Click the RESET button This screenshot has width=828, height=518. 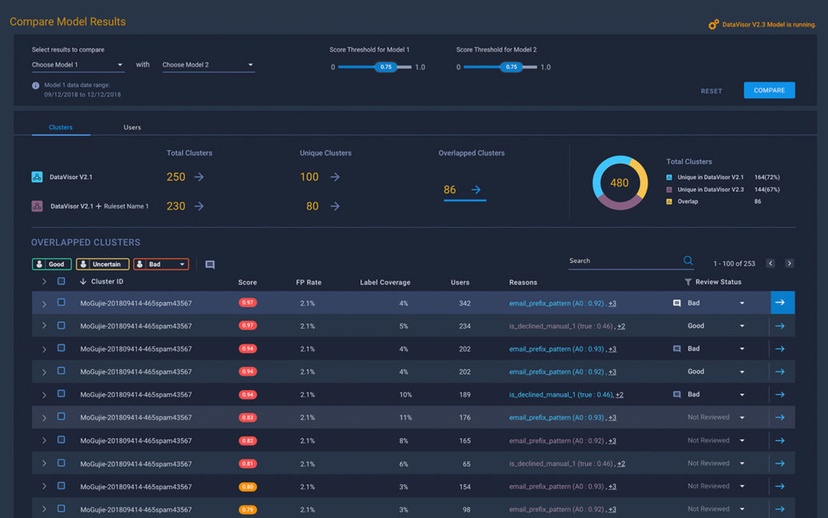click(x=711, y=91)
